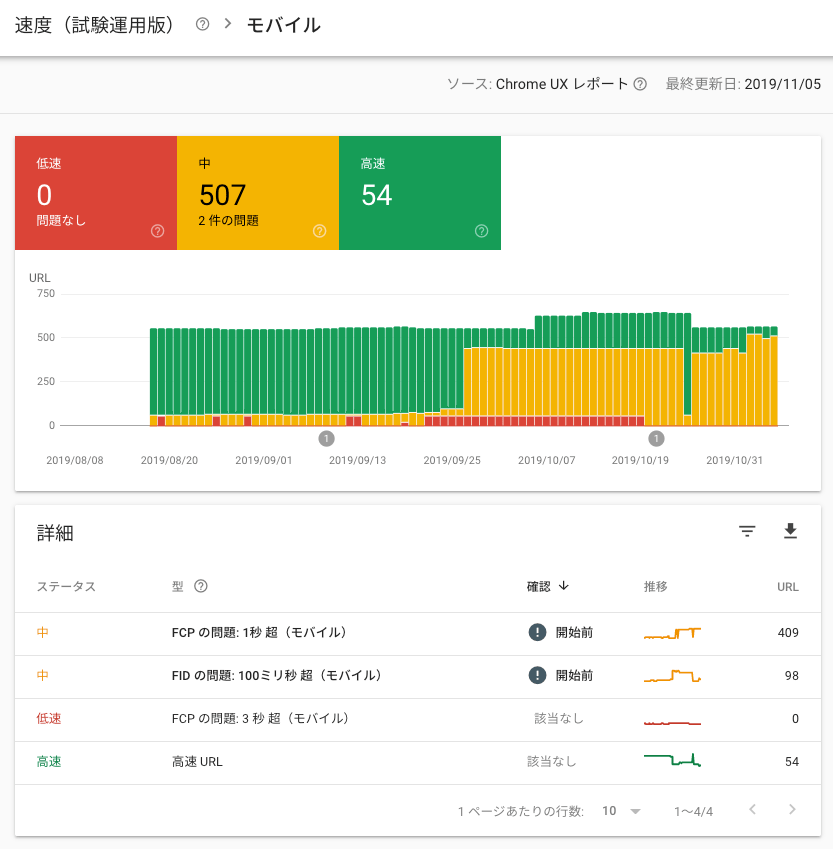Click help icon in the red 低速 card
The height and width of the screenshot is (849, 833).
(158, 231)
